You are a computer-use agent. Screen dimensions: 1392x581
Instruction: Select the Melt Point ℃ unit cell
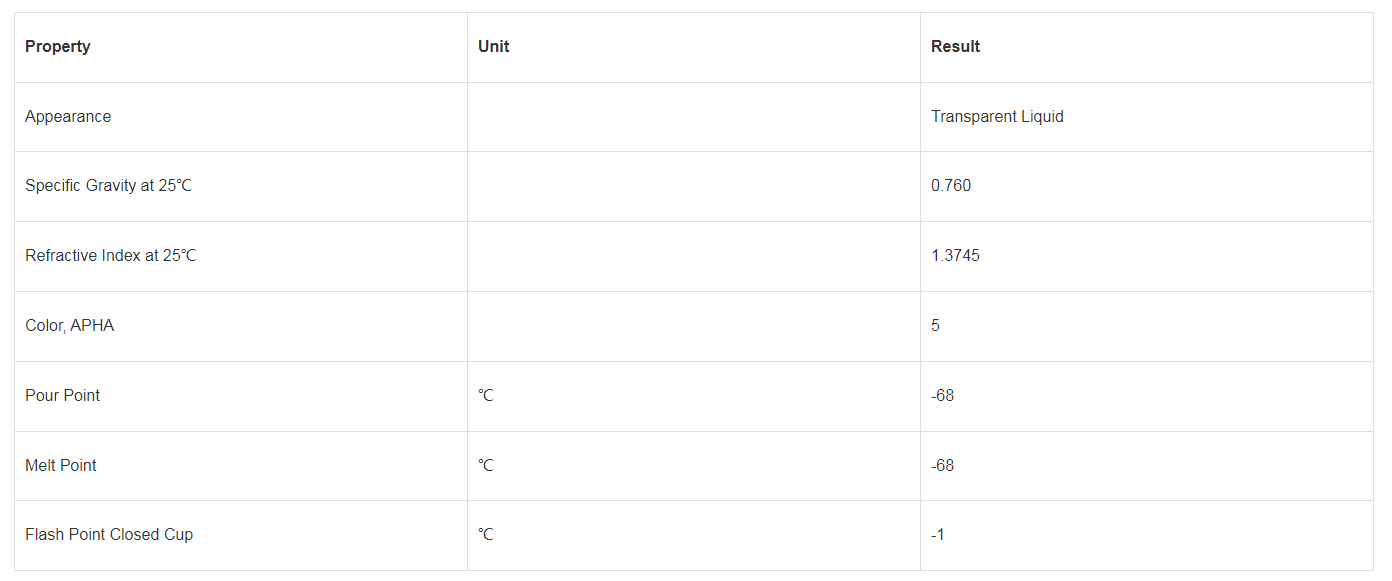694,466
